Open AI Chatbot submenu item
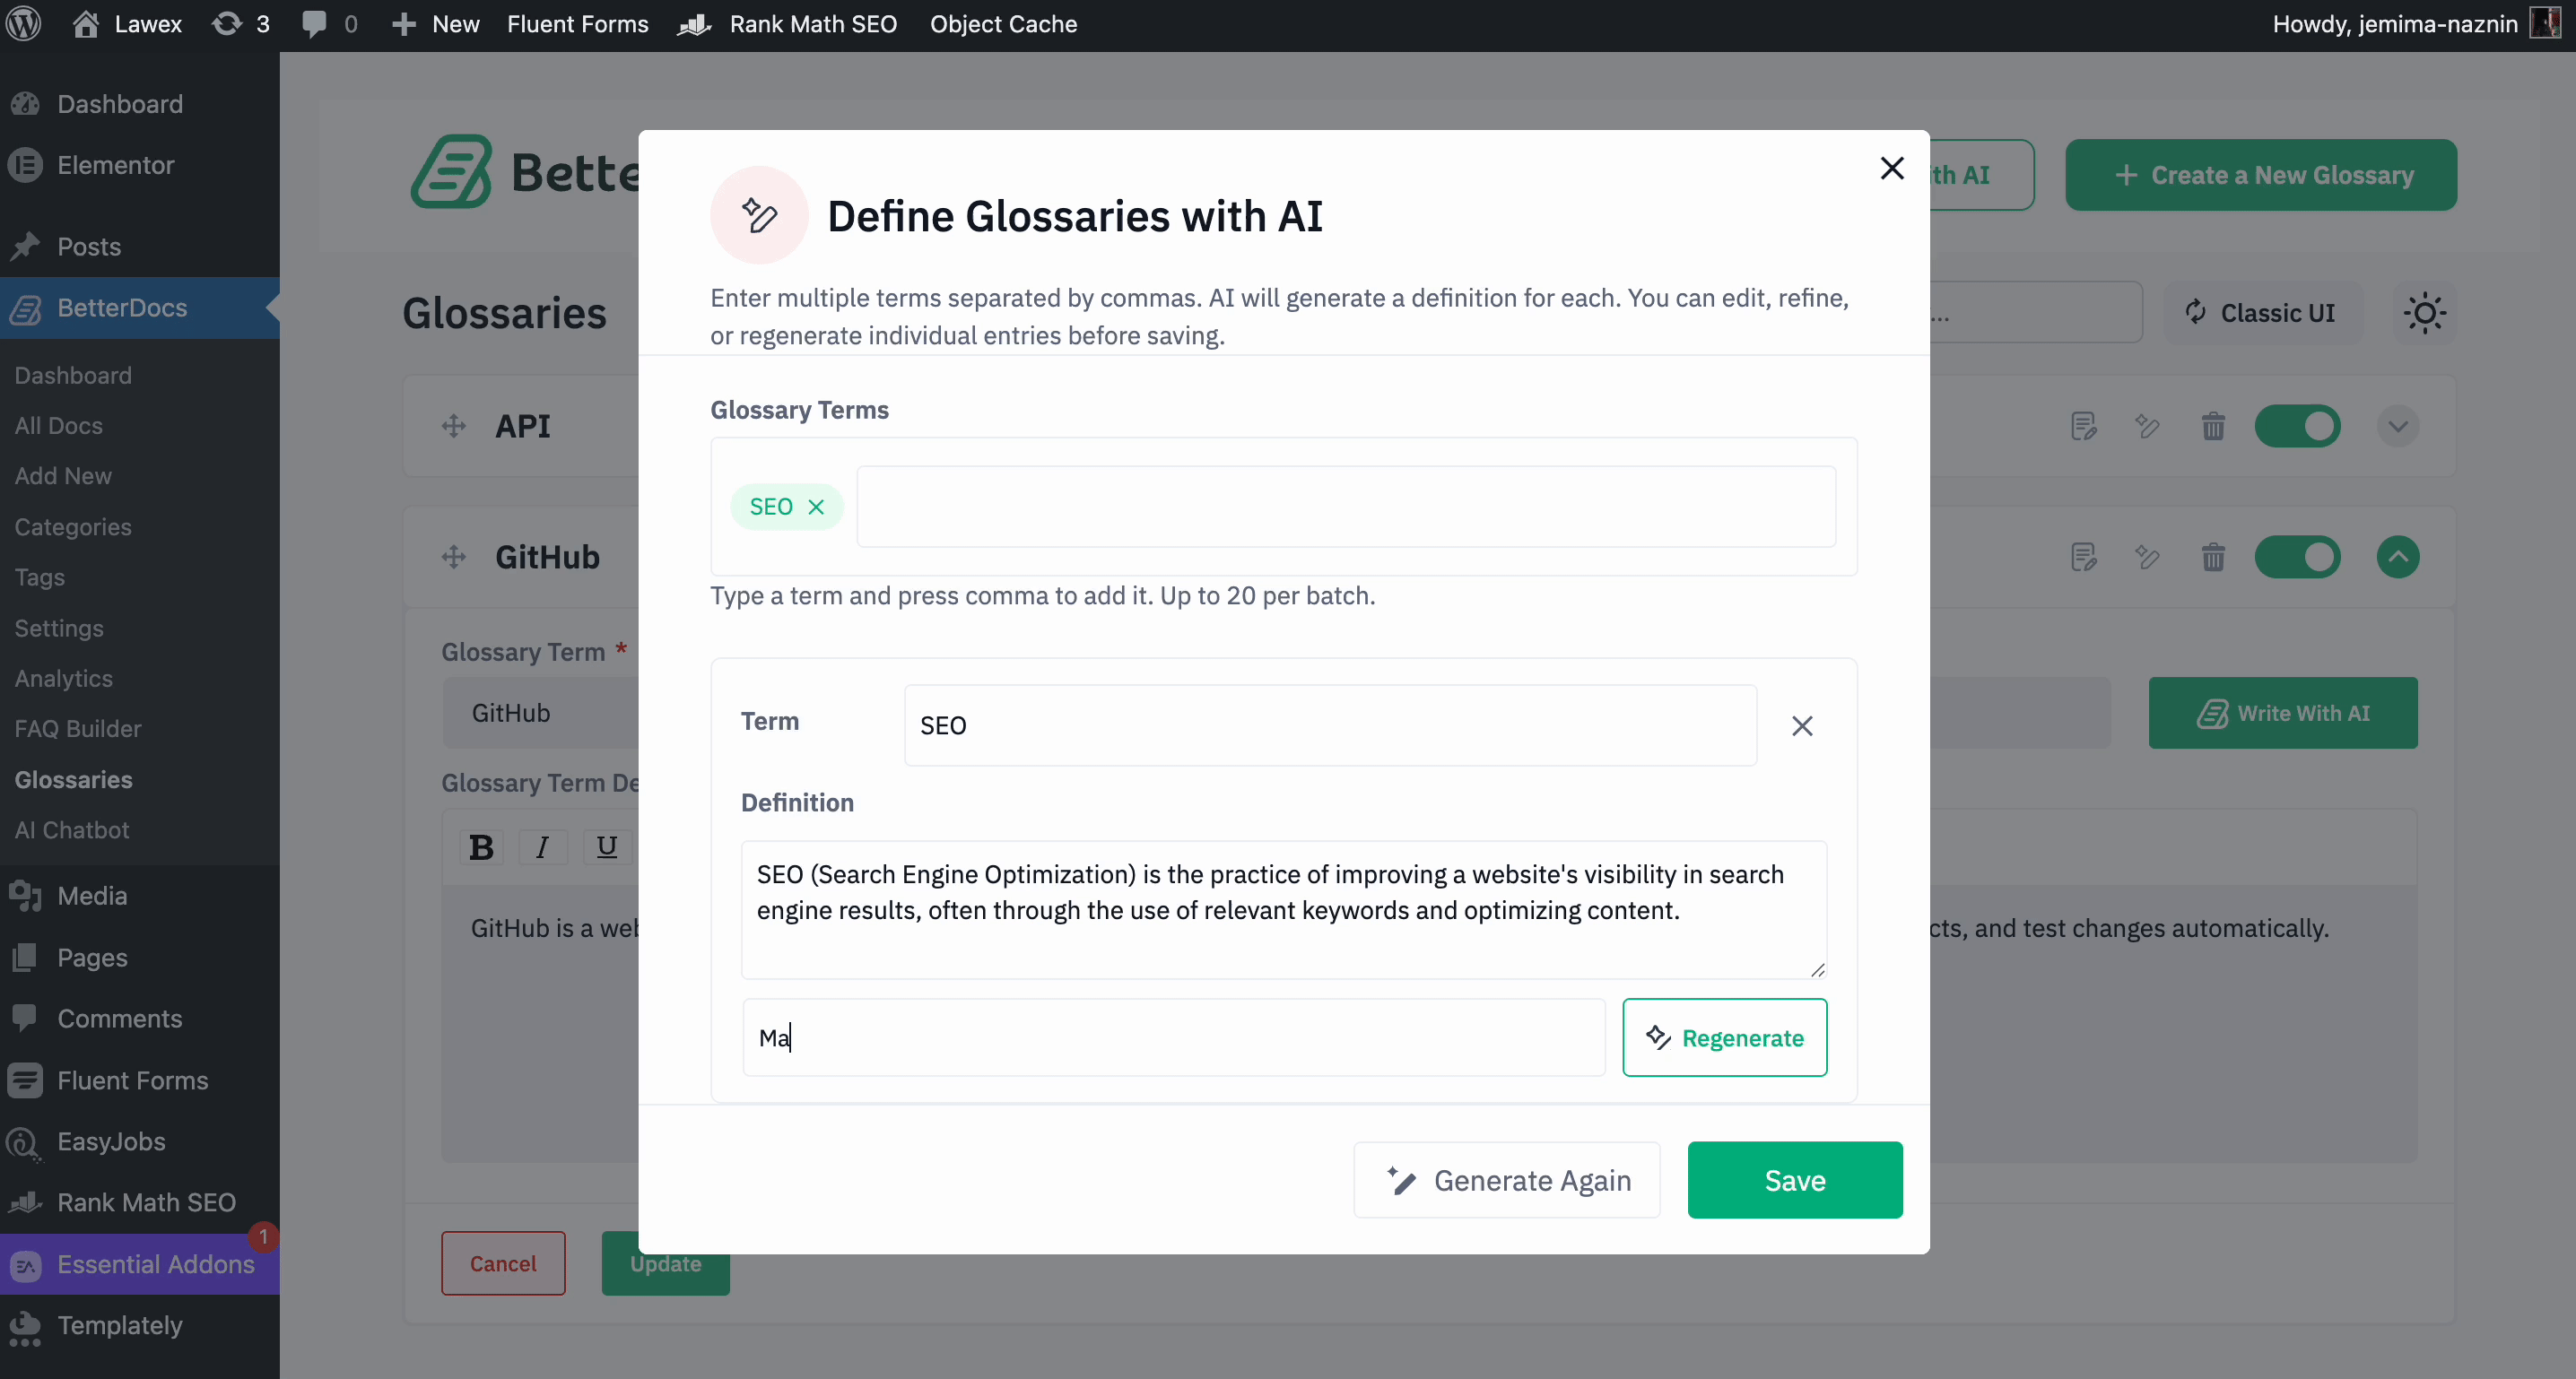2576x1379 pixels. coord(72,830)
